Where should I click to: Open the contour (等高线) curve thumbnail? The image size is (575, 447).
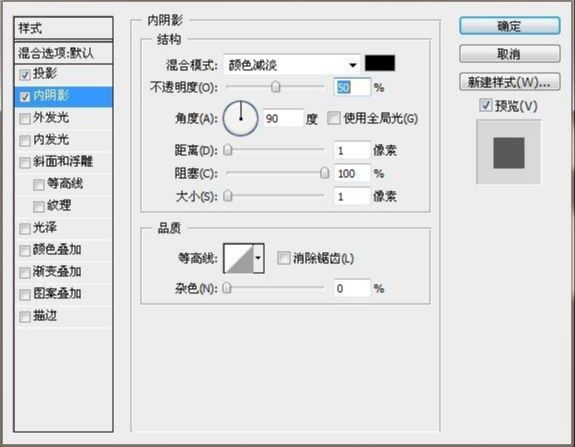pos(238,258)
